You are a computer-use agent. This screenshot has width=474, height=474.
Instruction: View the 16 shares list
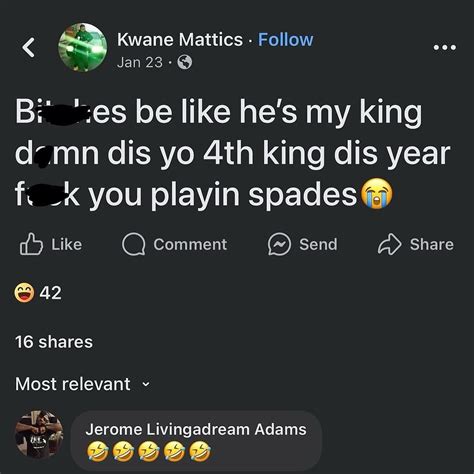[x=54, y=342]
